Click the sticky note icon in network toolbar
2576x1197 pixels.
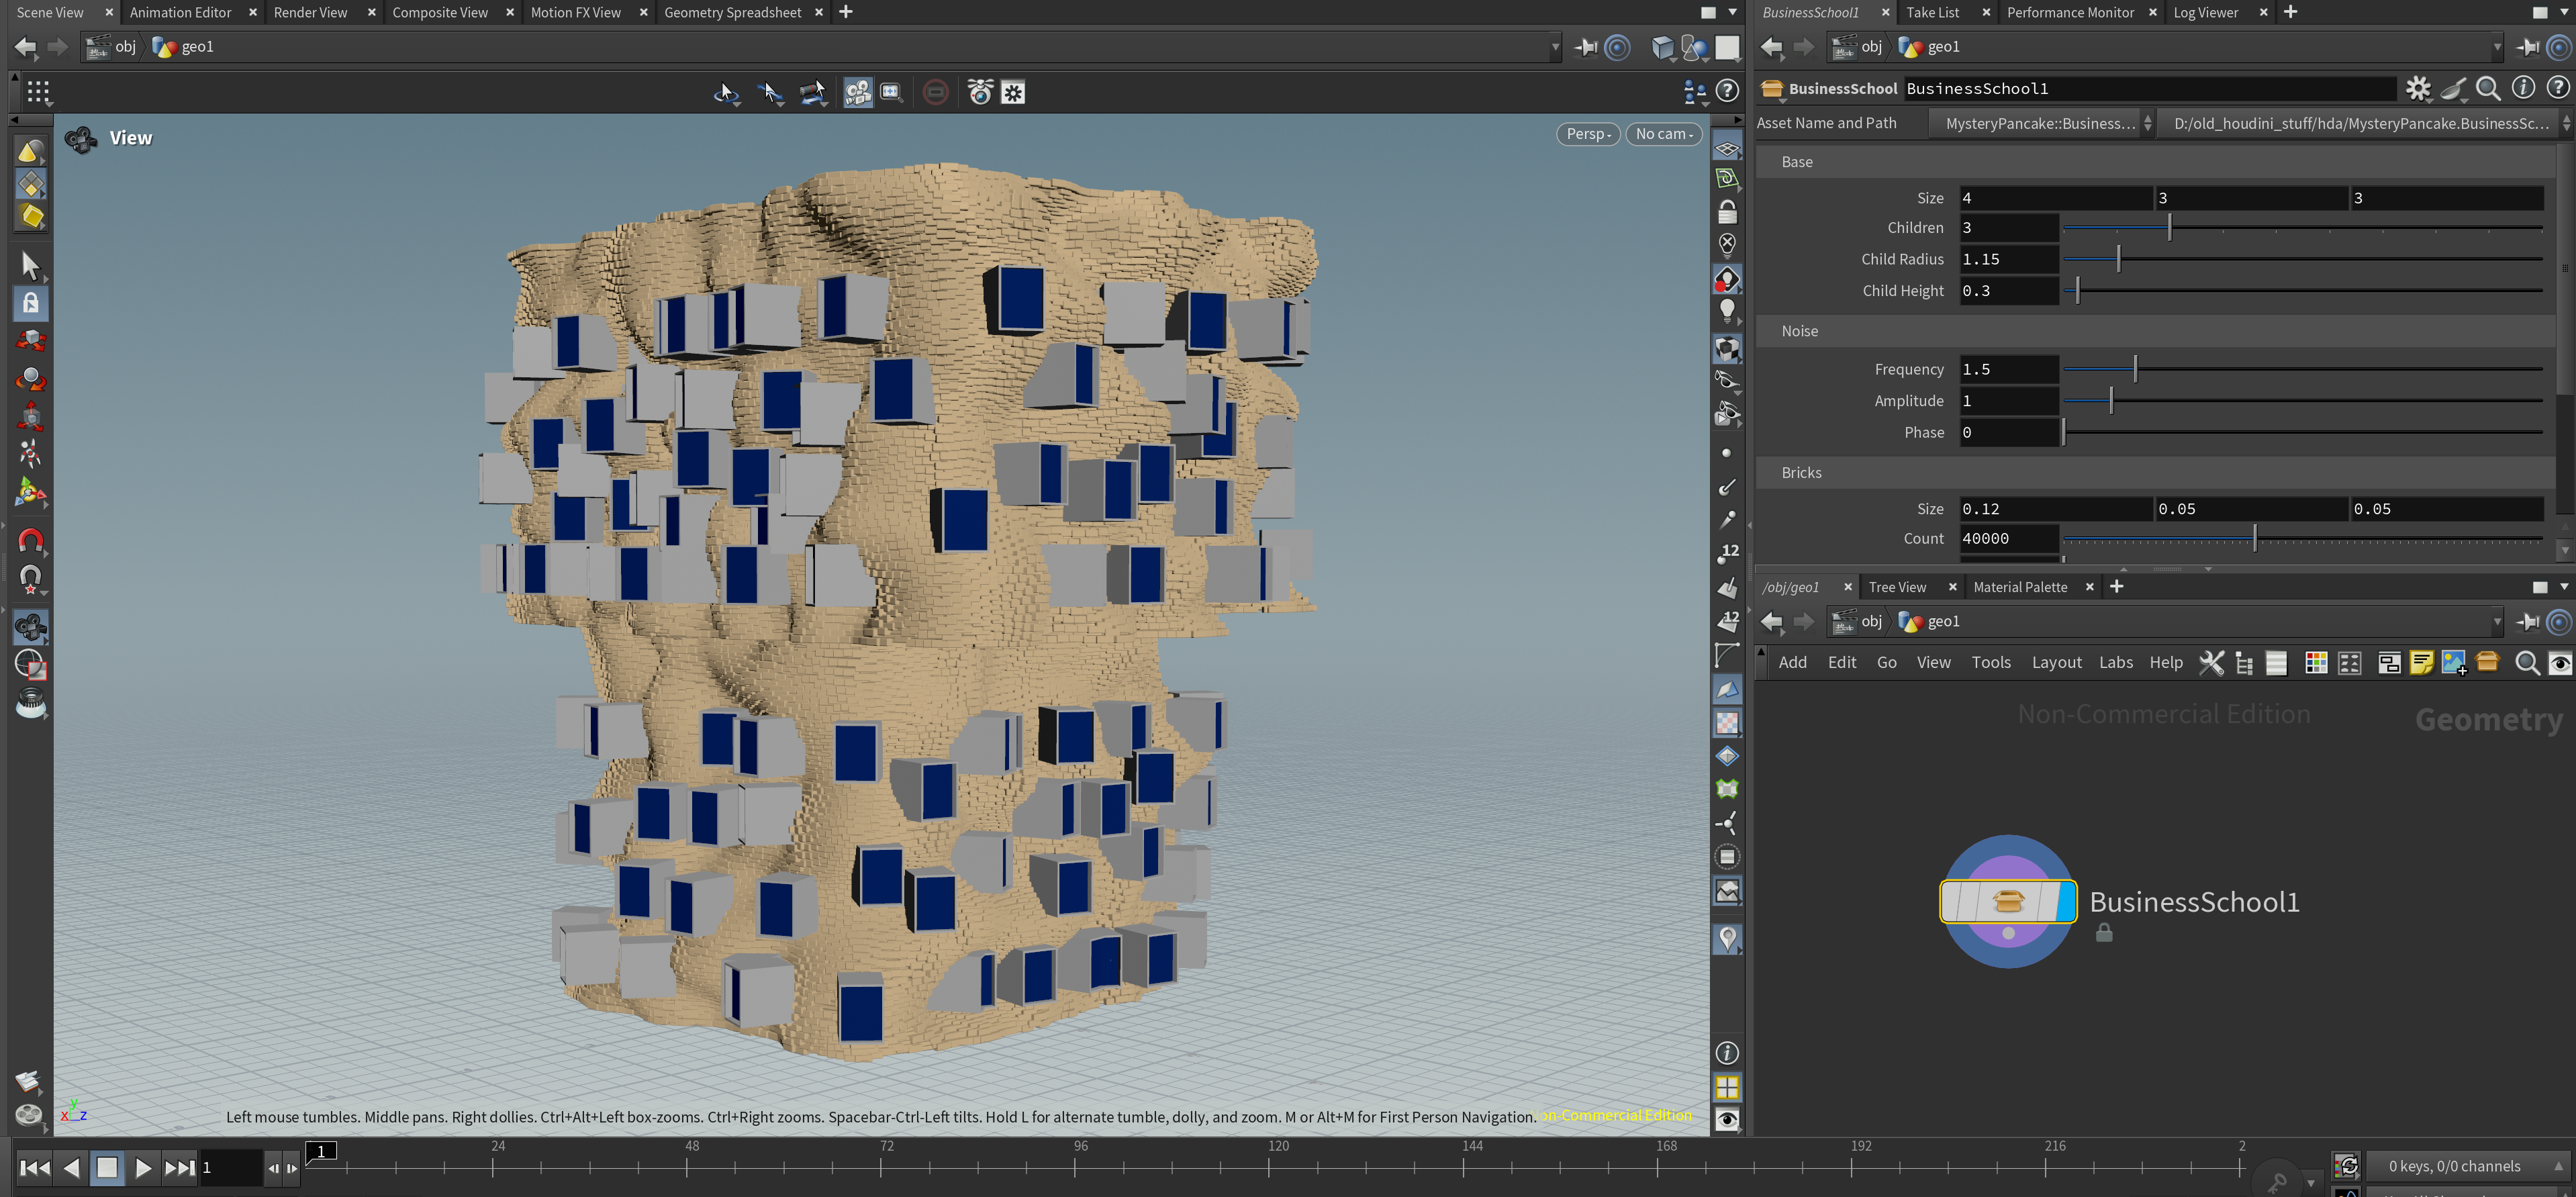(2421, 663)
